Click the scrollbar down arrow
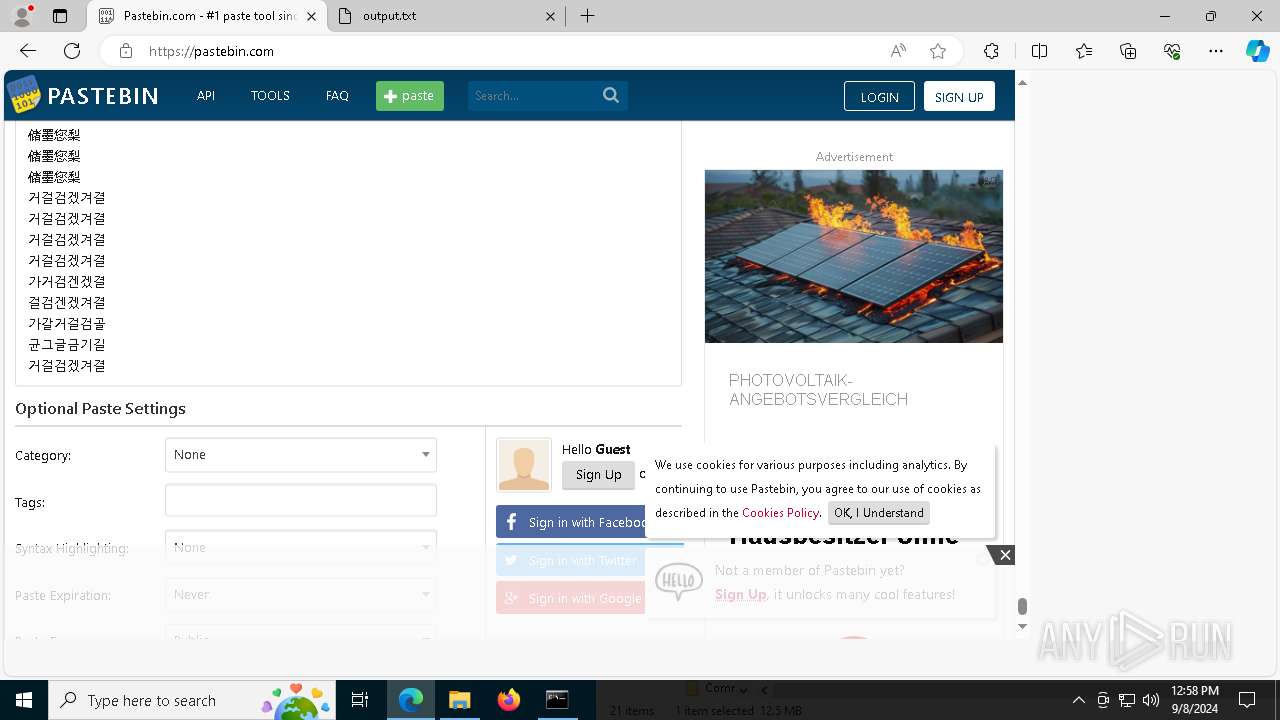 (x=1022, y=627)
